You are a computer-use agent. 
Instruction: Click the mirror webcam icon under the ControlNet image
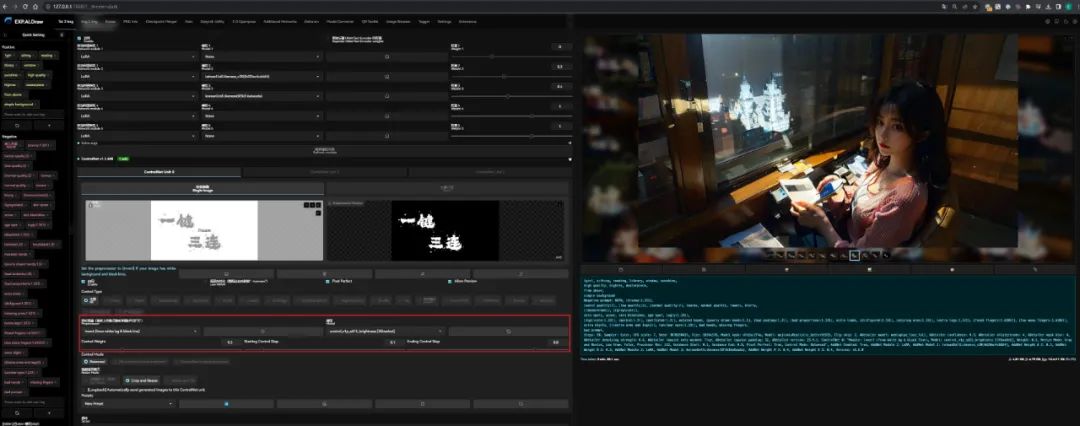pyautogui.click(x=422, y=274)
